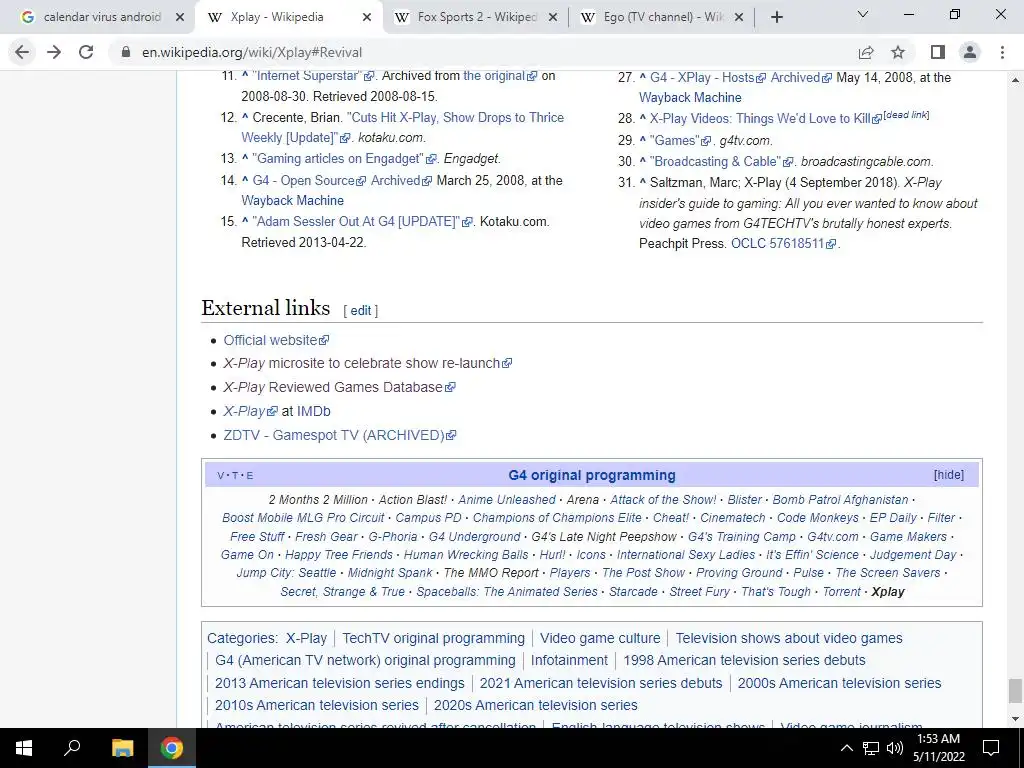Open the Infotainment category link
This screenshot has height=768, width=1024.
pos(569,660)
